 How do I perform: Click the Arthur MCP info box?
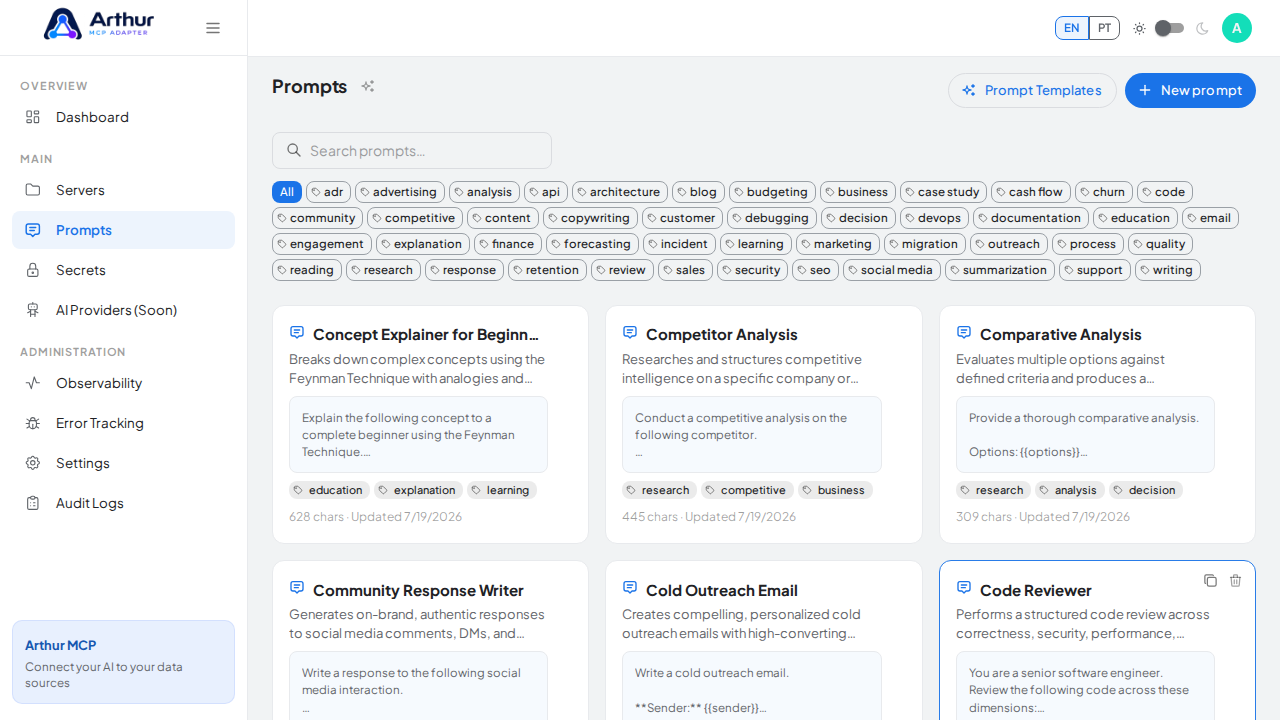click(x=123, y=662)
